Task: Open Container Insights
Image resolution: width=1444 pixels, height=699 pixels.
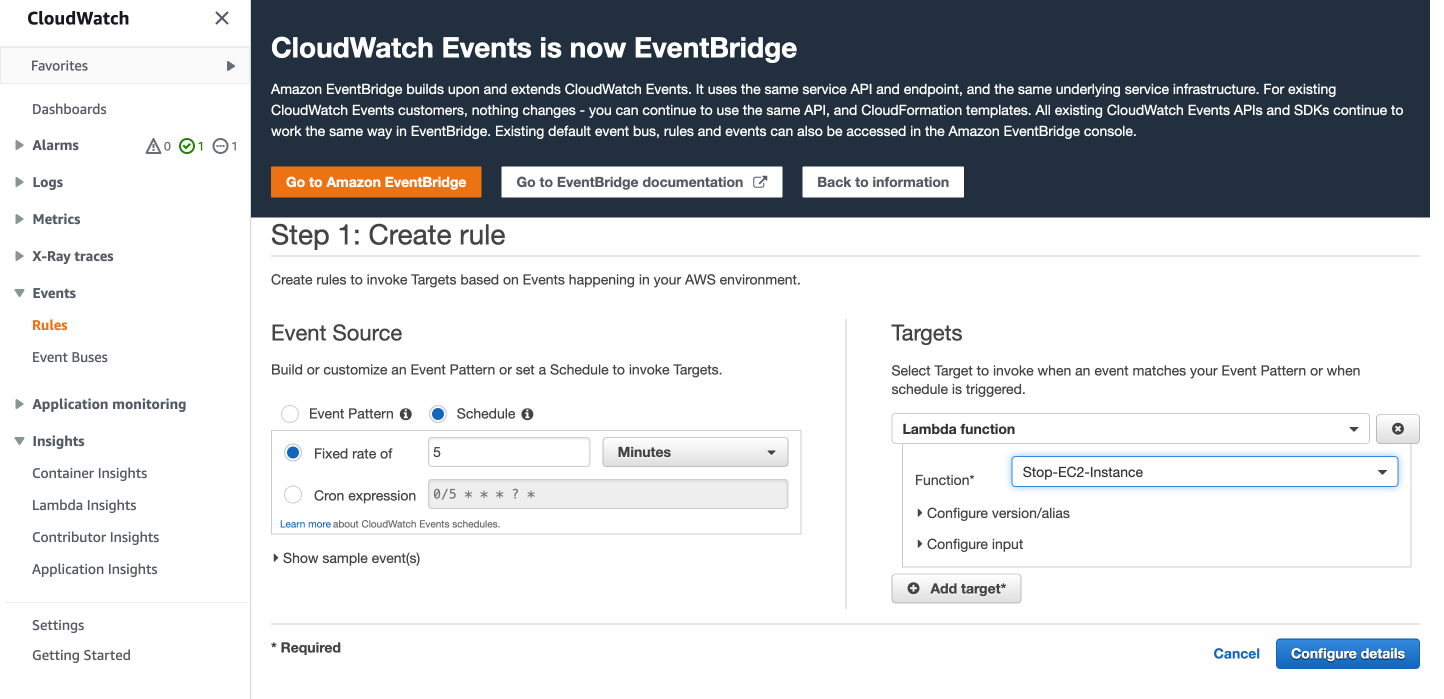Action: [90, 473]
